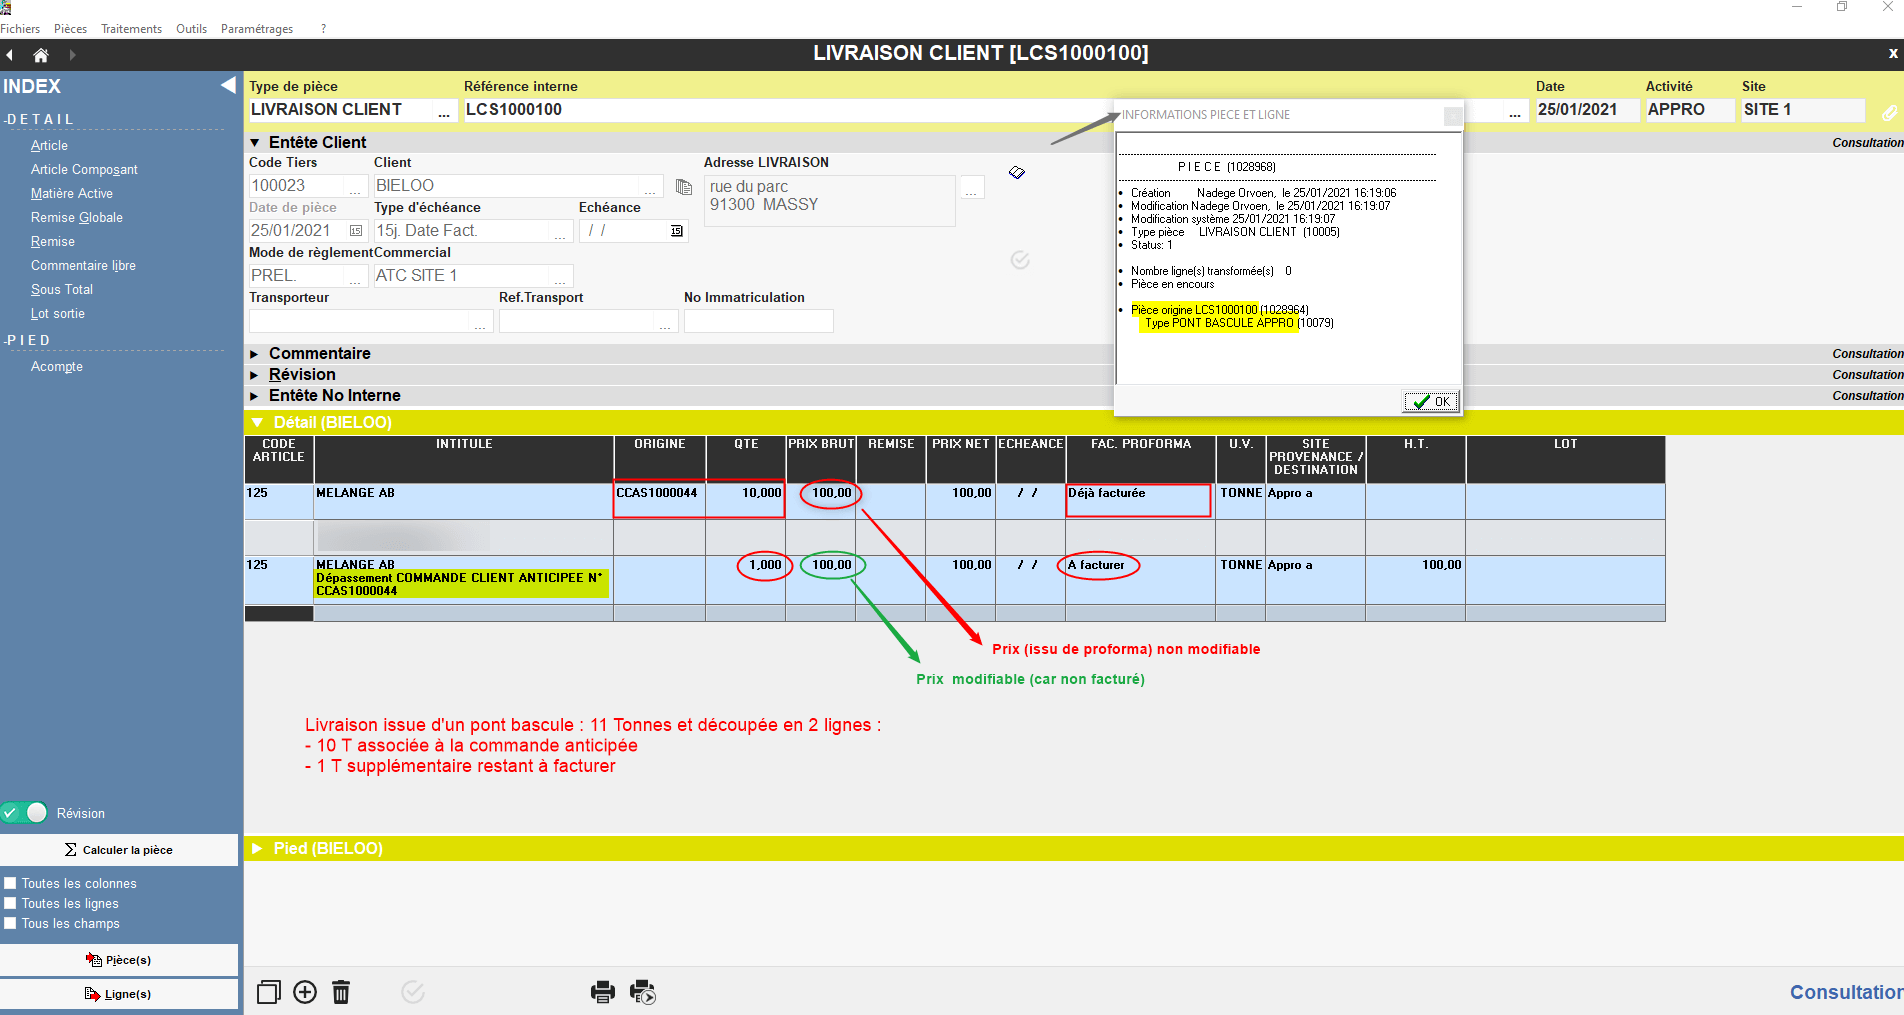Click the plus add icon in bottom toolbar

click(305, 992)
